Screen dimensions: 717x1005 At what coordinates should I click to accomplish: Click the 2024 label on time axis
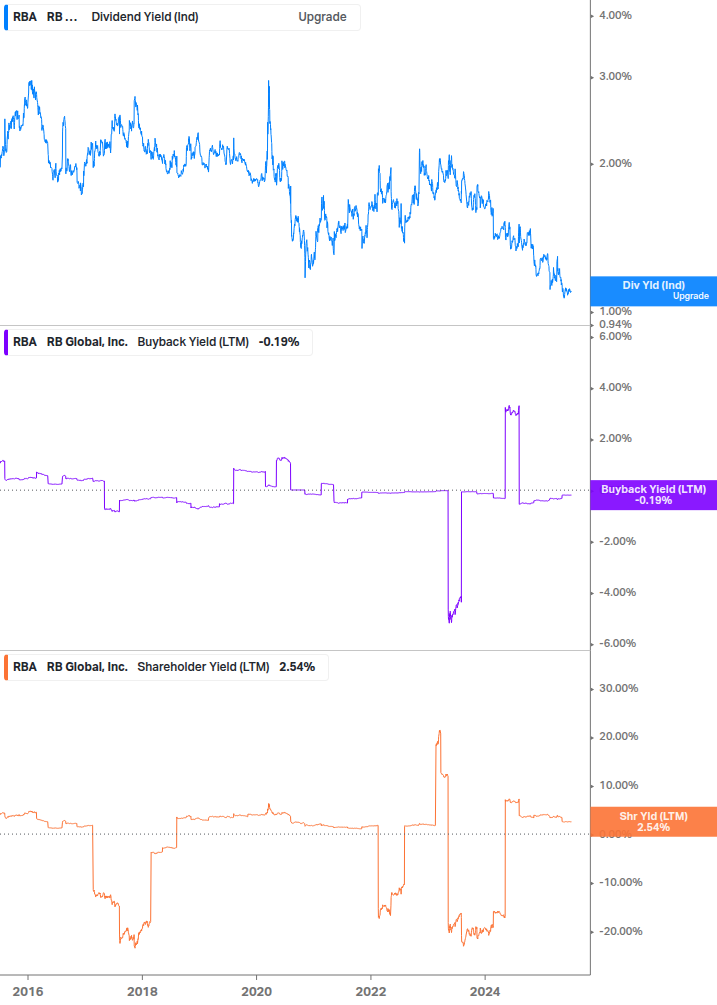(x=485, y=992)
